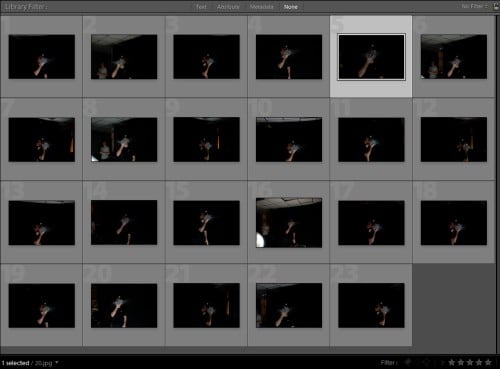Select photo thumbnail number 13
This screenshot has height=369, width=500.
tap(42, 223)
